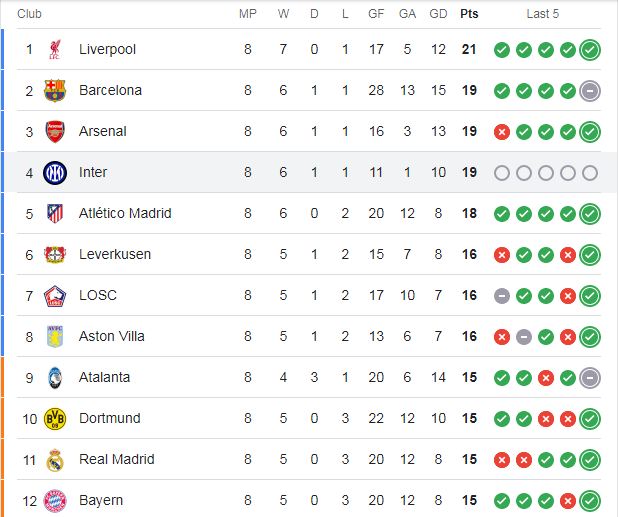This screenshot has height=517, width=618.
Task: Click Liverpool's most recent win indicator
Action: coord(590,50)
